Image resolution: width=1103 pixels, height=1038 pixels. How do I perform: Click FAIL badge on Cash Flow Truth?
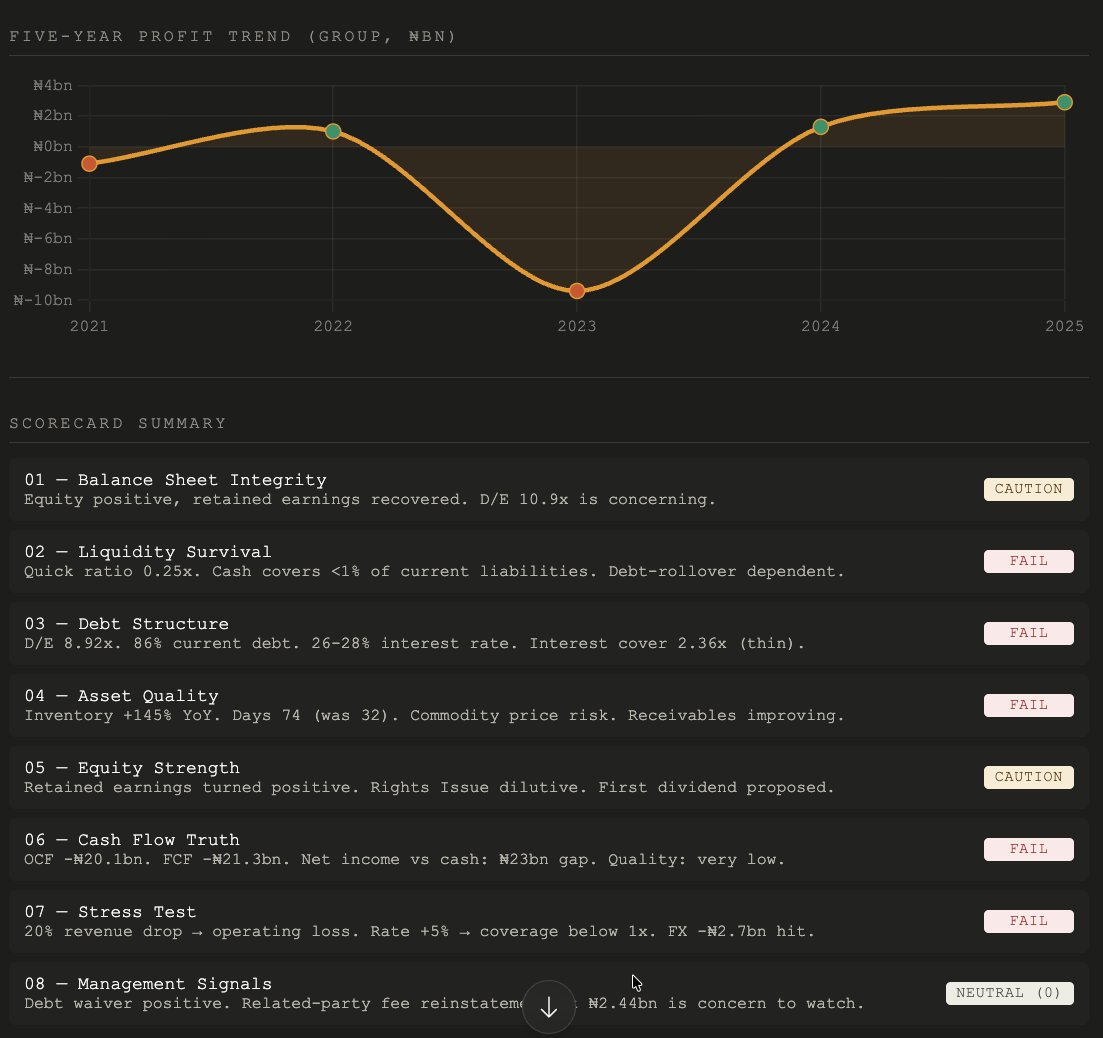1028,850
